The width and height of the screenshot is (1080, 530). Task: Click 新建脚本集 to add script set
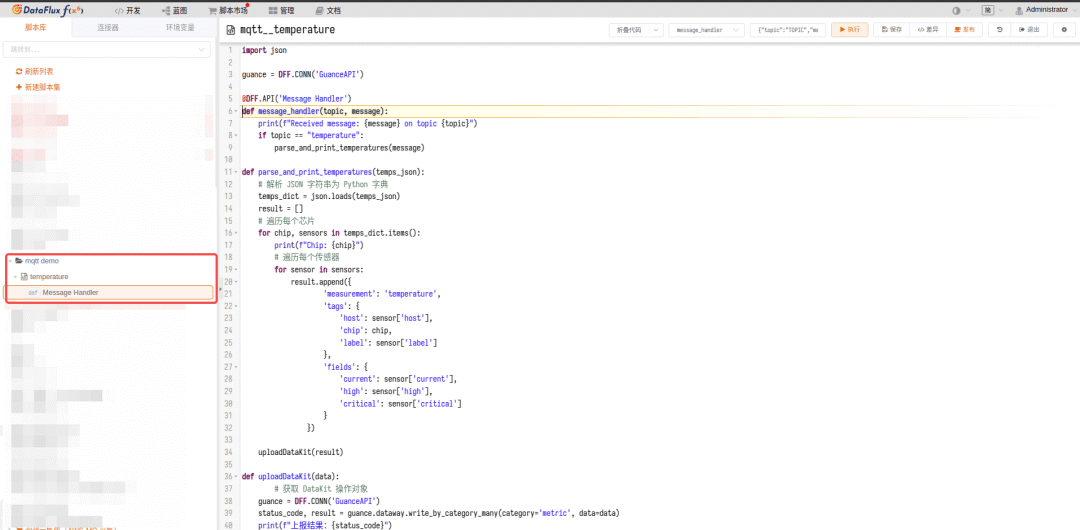coord(38,88)
